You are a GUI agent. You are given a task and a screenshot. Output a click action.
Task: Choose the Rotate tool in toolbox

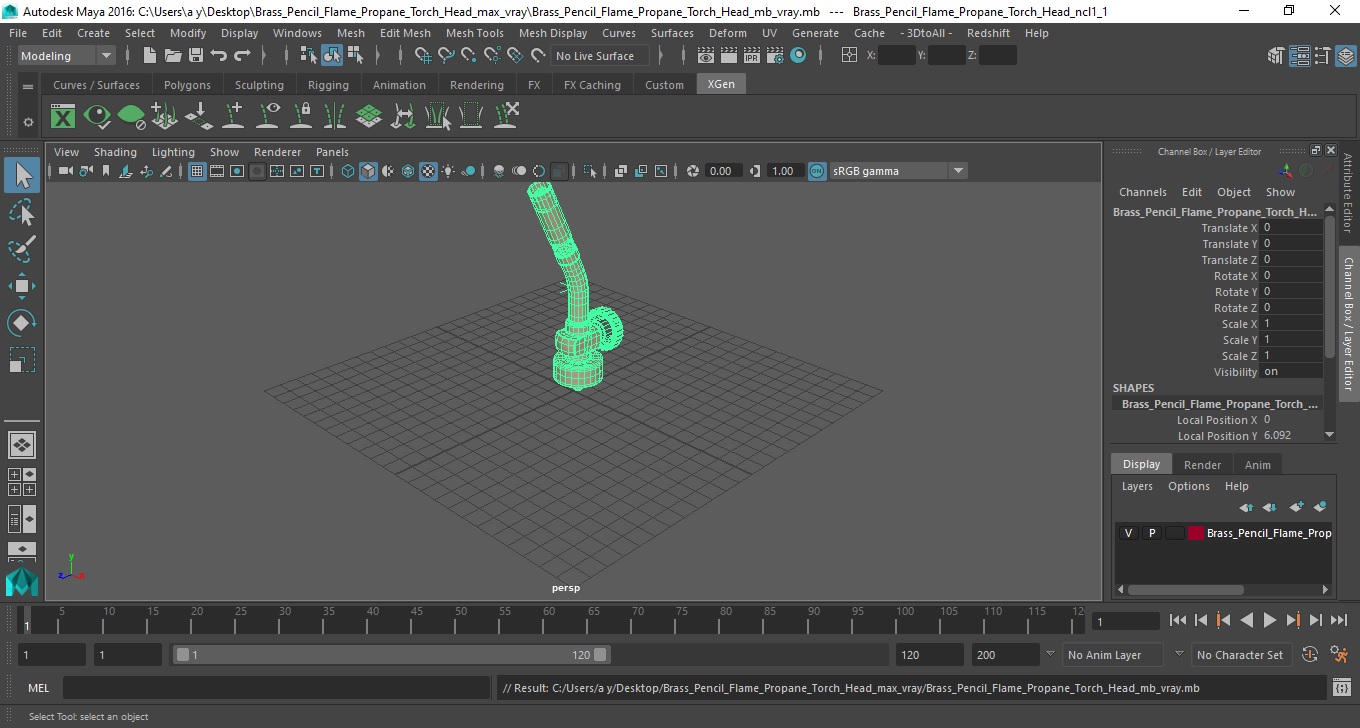click(22, 323)
